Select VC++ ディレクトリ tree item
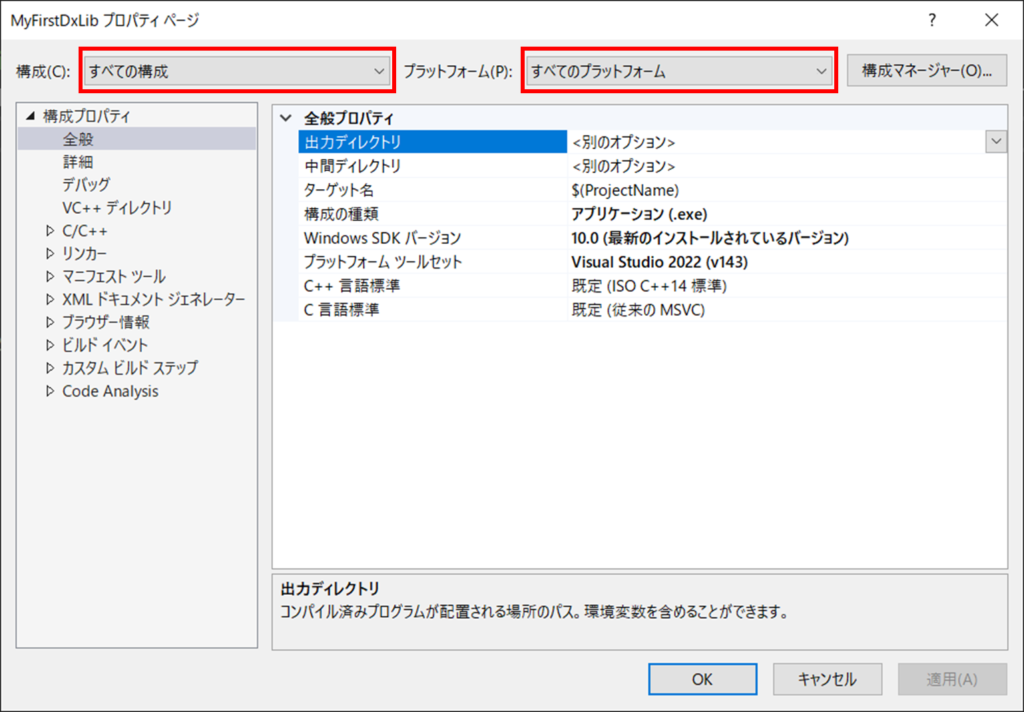The width and height of the screenshot is (1024, 712). (117, 208)
